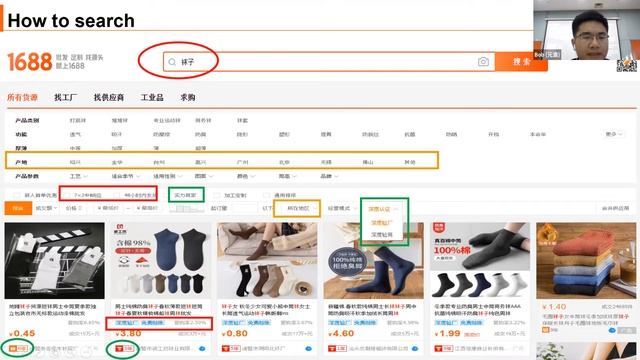Open the ¥0.80 product image
The width and height of the screenshot is (640, 360).
tap(267, 260)
